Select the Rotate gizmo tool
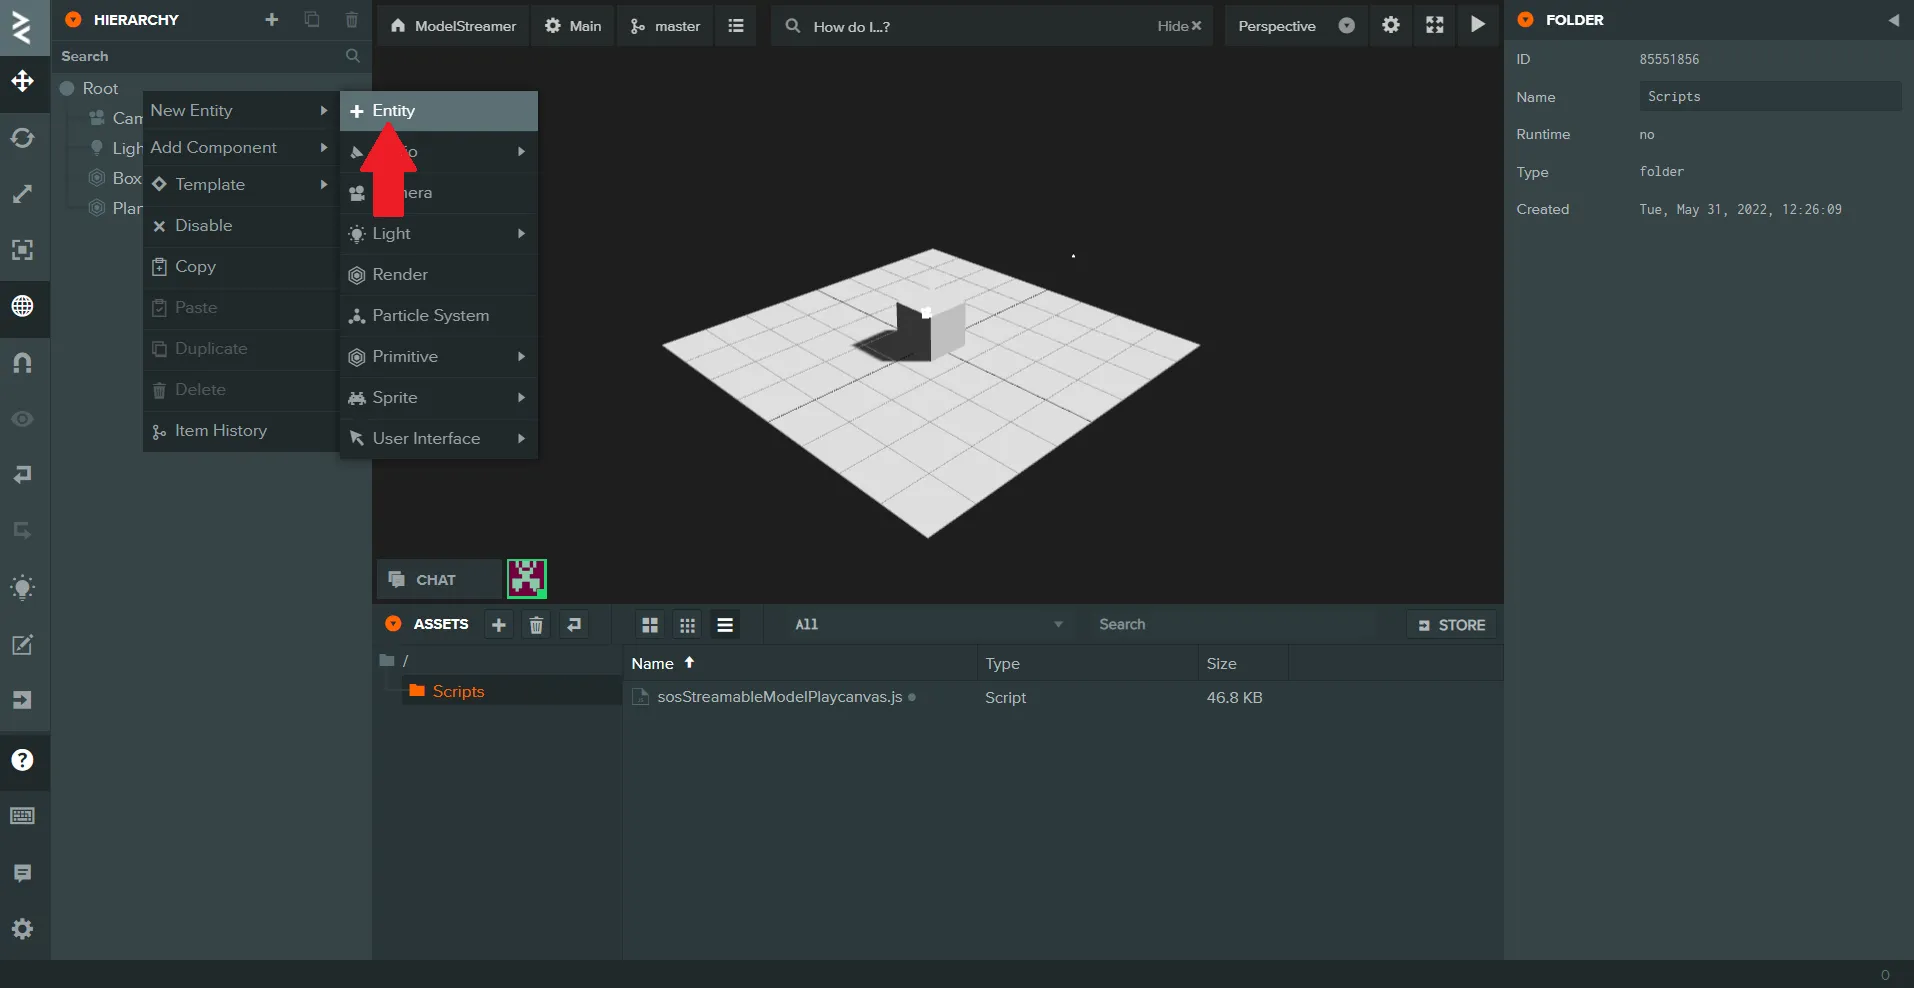 [22, 137]
